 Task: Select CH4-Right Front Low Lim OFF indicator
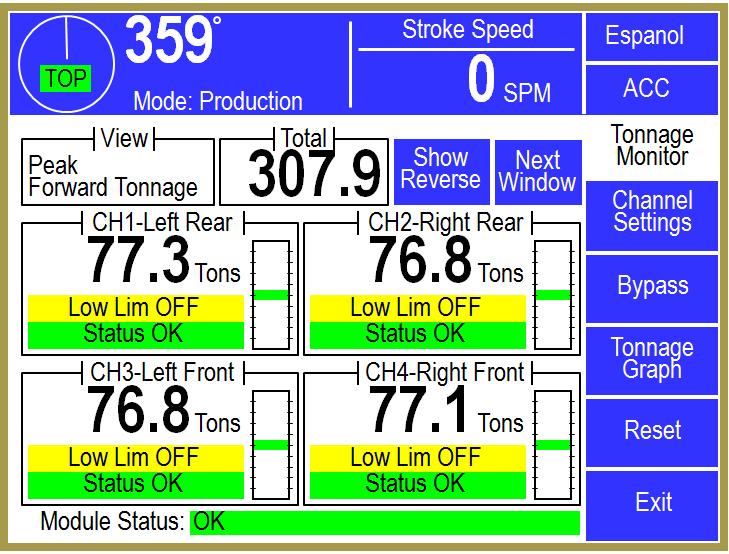(x=415, y=458)
